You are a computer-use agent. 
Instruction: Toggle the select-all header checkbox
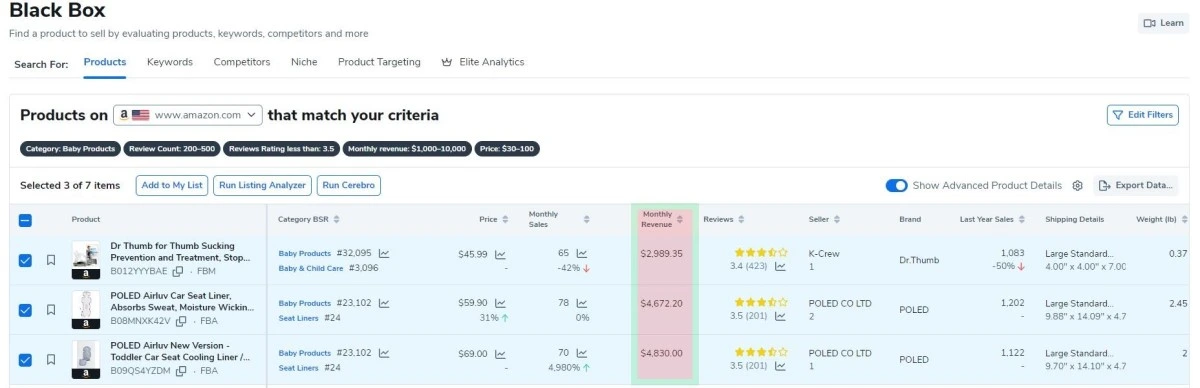pyautogui.click(x=25, y=220)
